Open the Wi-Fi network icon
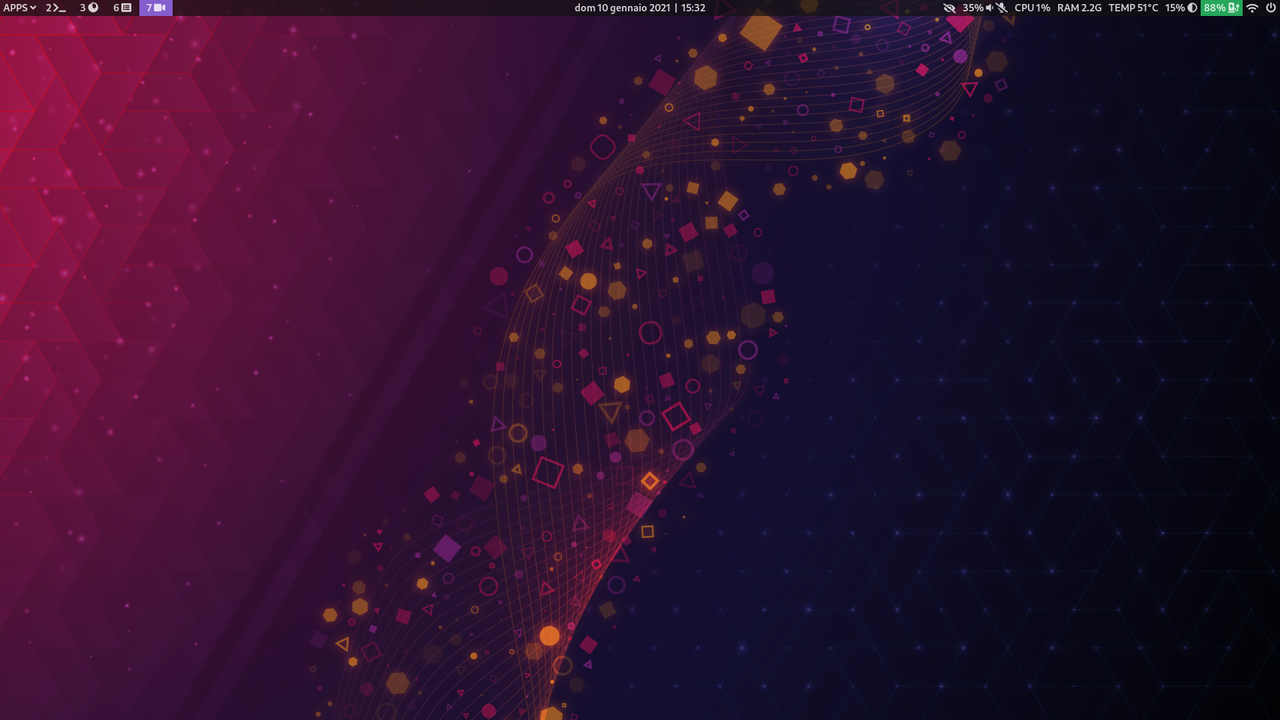 pos(1252,7)
